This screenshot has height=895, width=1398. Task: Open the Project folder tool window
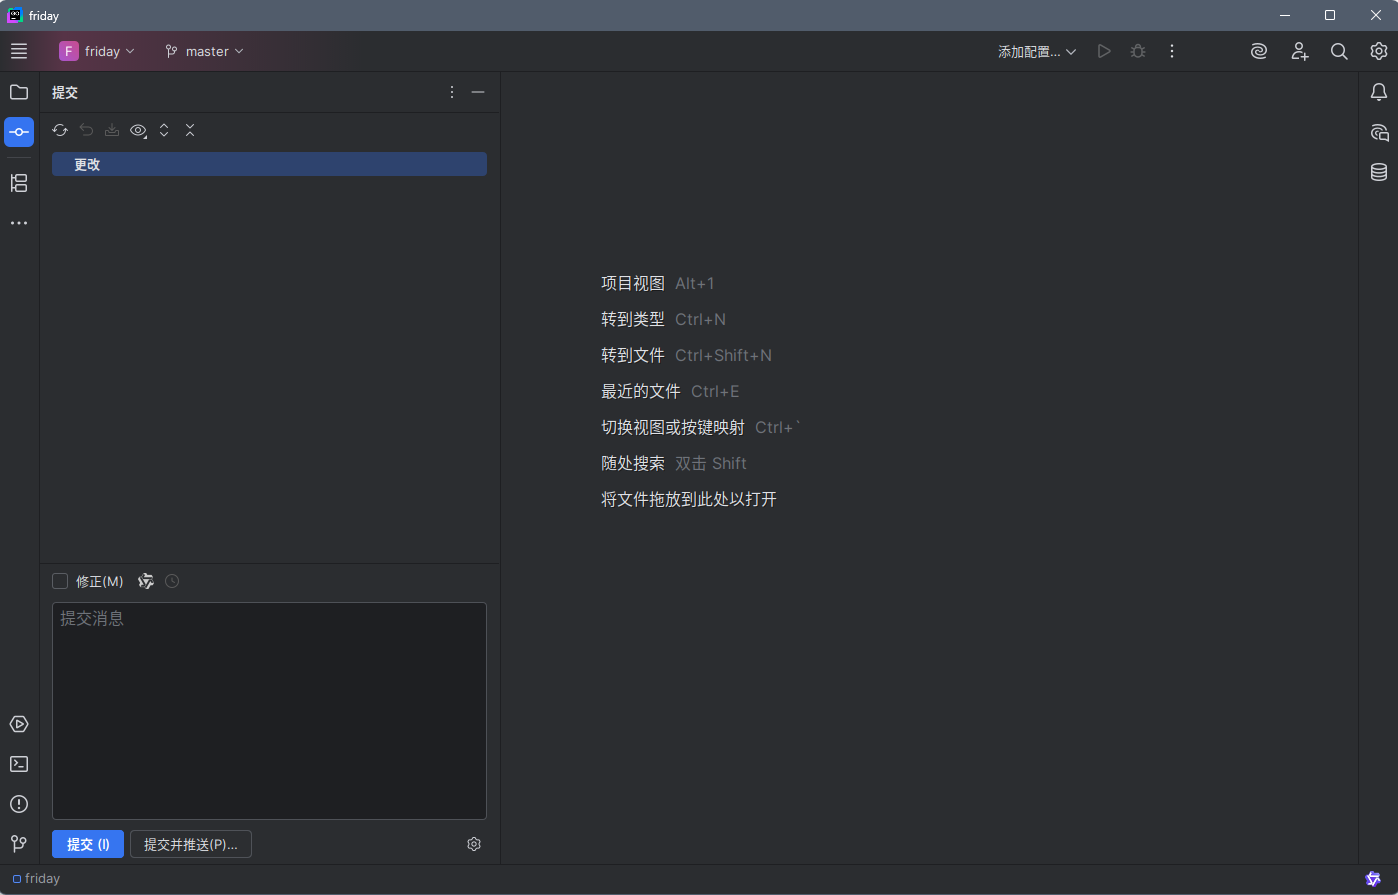pyautogui.click(x=19, y=92)
